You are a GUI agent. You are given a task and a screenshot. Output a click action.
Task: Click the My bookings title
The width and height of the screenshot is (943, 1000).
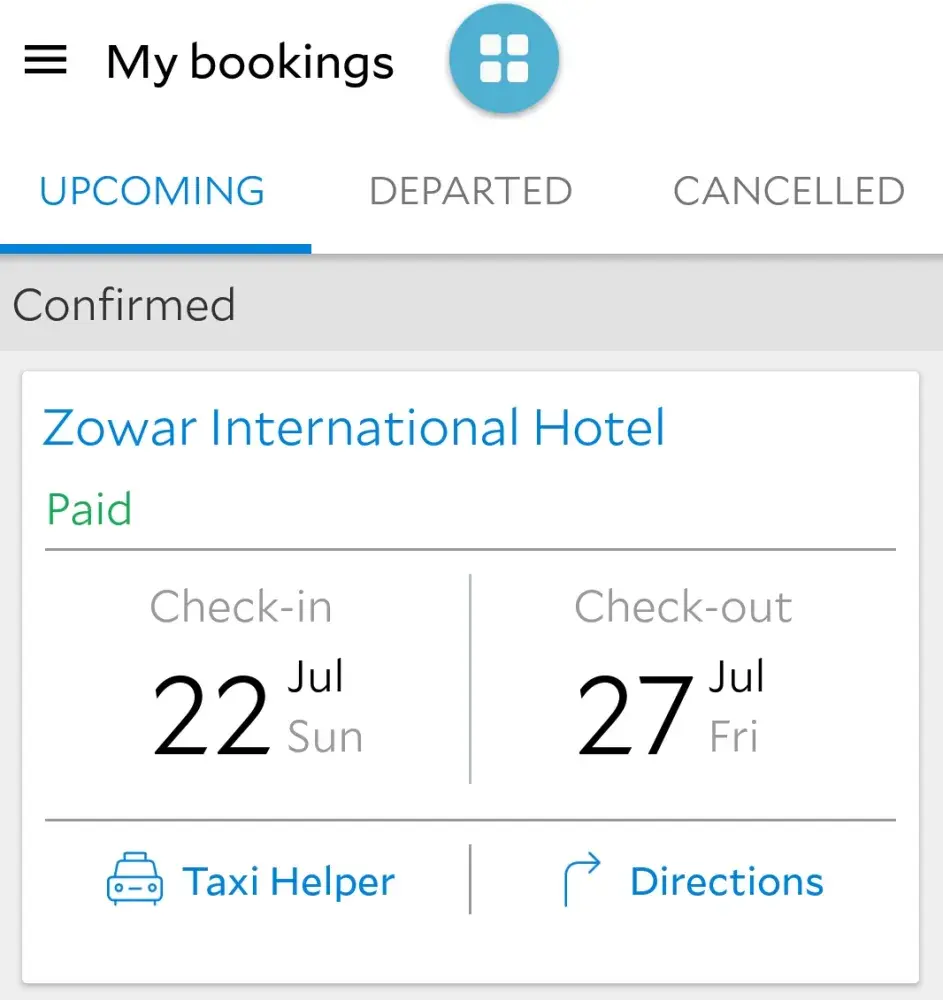pos(250,62)
